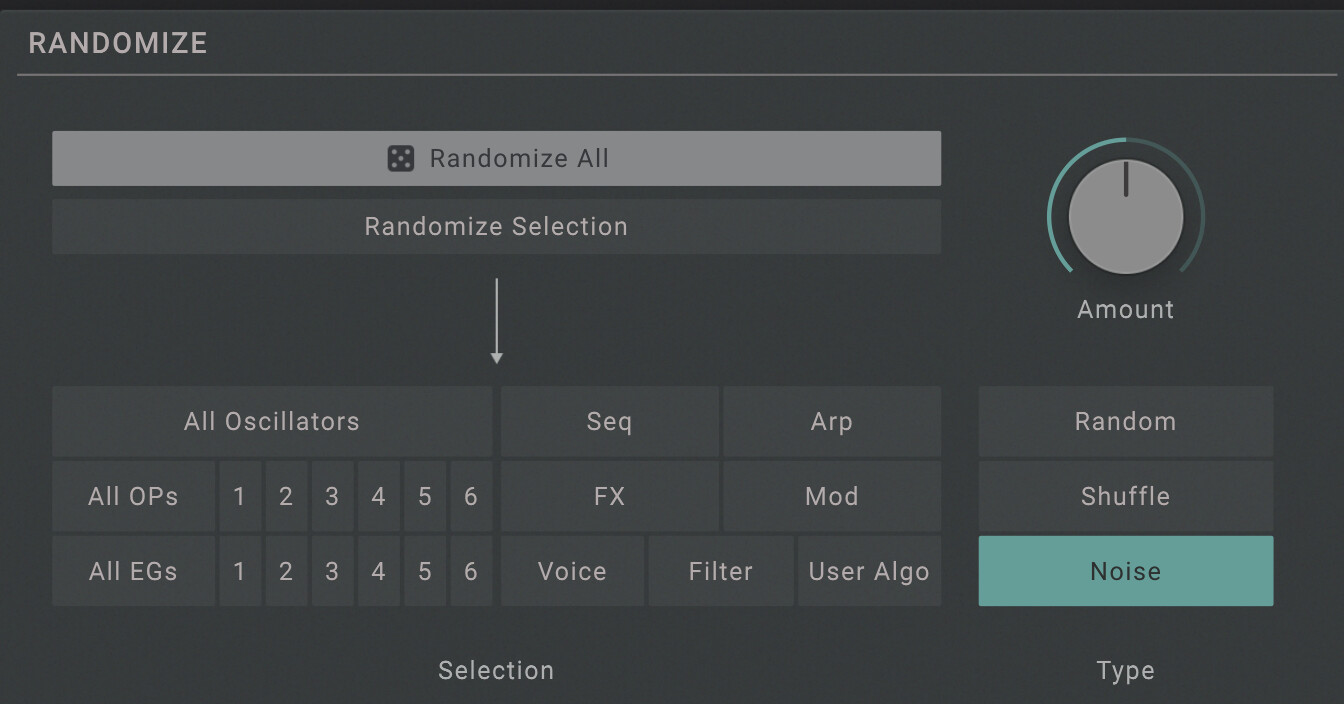Choose Mod for randomization
Image resolution: width=1344 pixels, height=704 pixels.
coord(831,496)
